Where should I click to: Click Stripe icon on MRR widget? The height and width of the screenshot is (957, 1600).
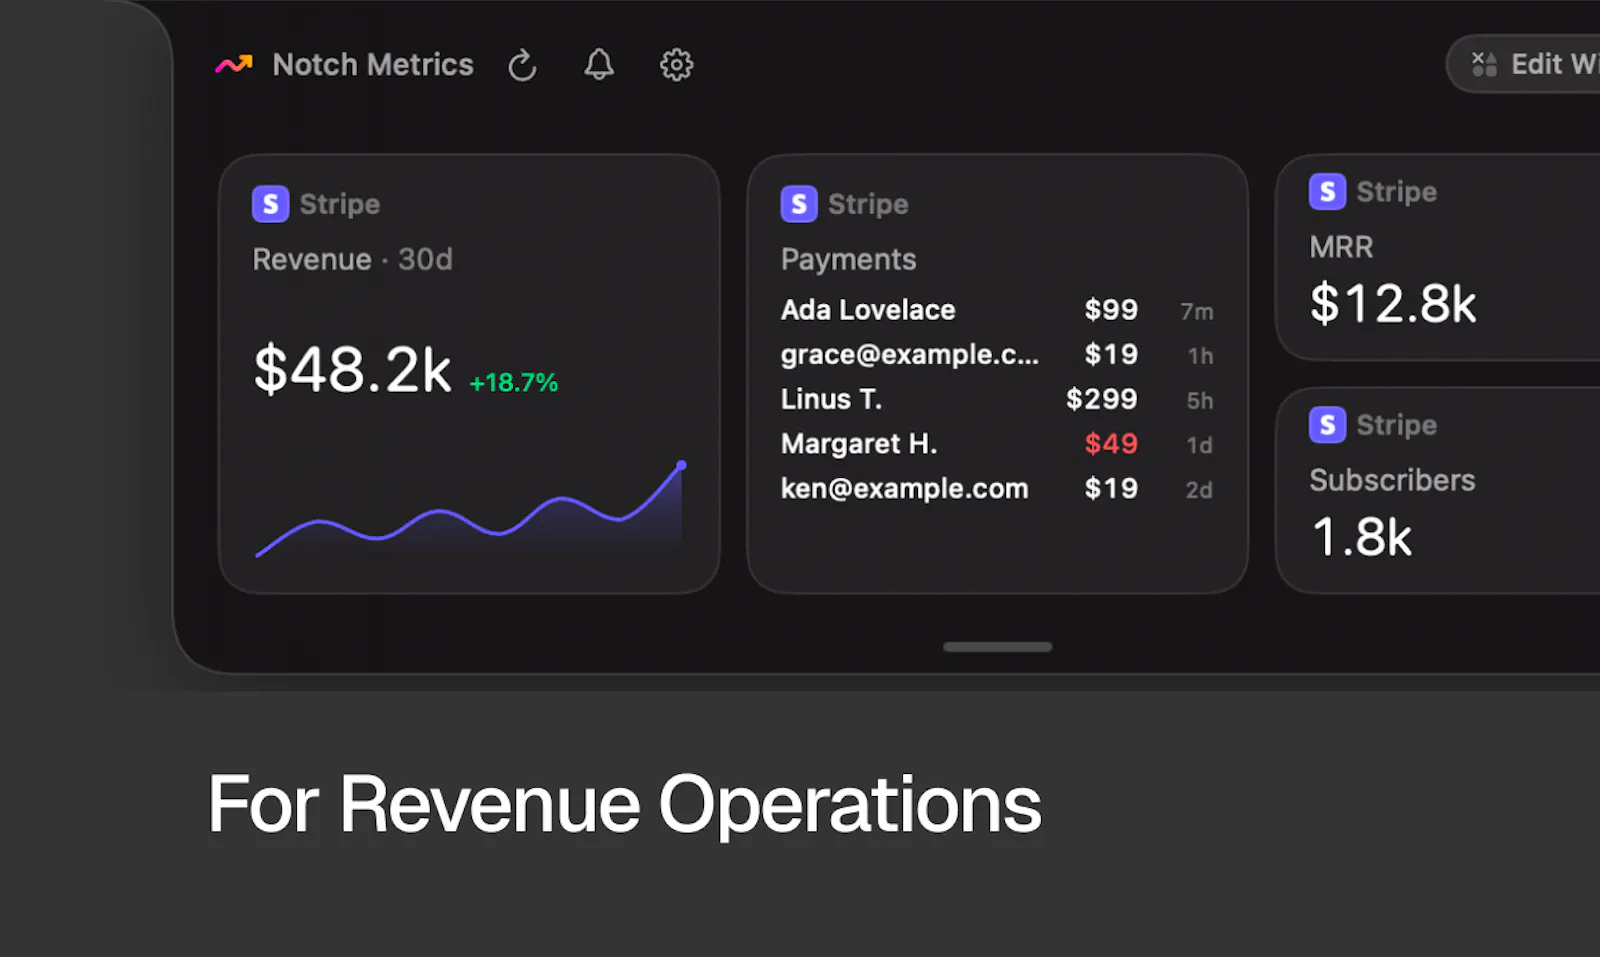tap(1327, 191)
